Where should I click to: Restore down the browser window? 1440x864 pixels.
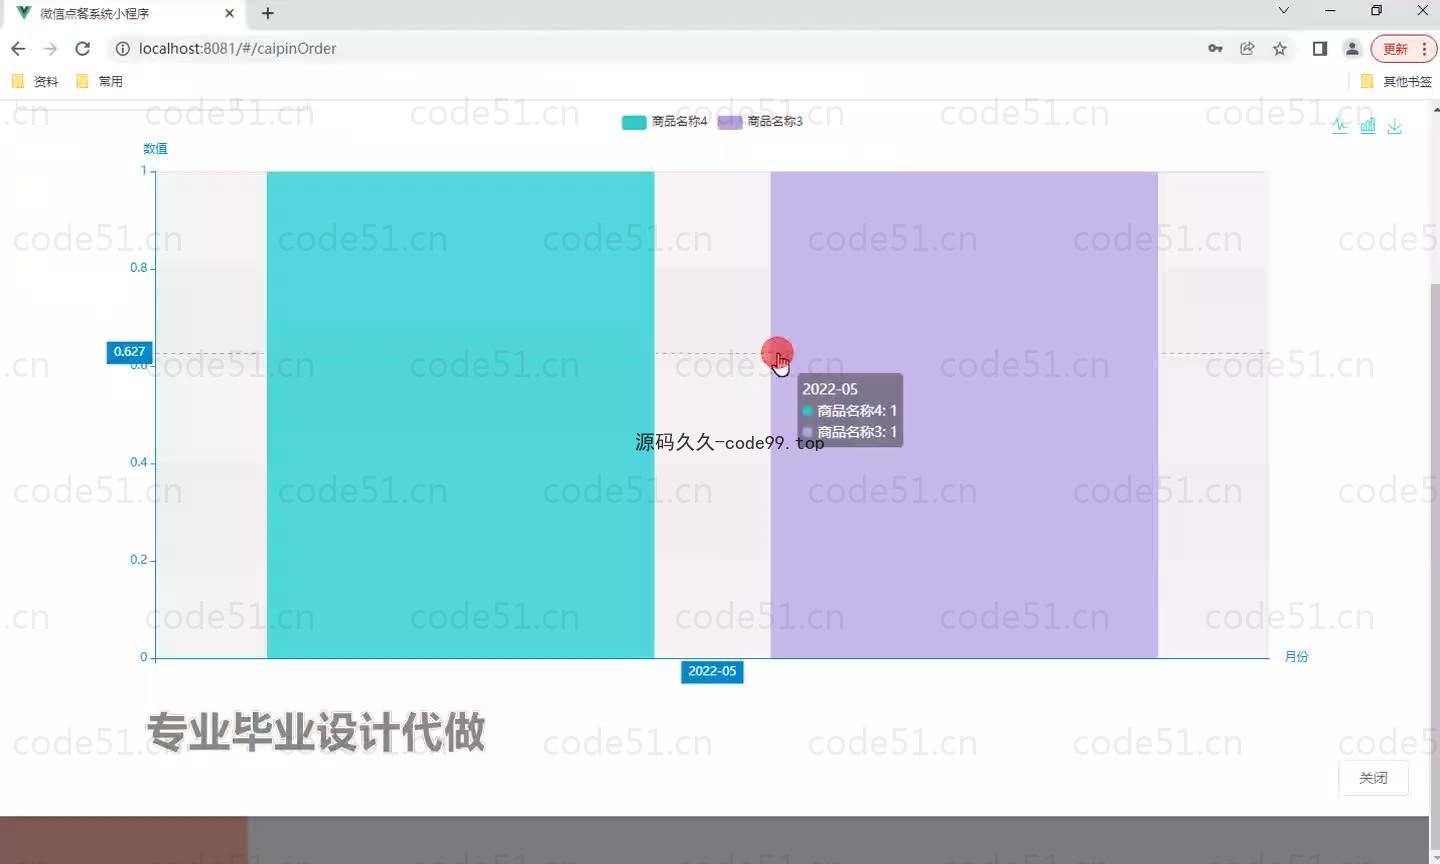(1376, 11)
